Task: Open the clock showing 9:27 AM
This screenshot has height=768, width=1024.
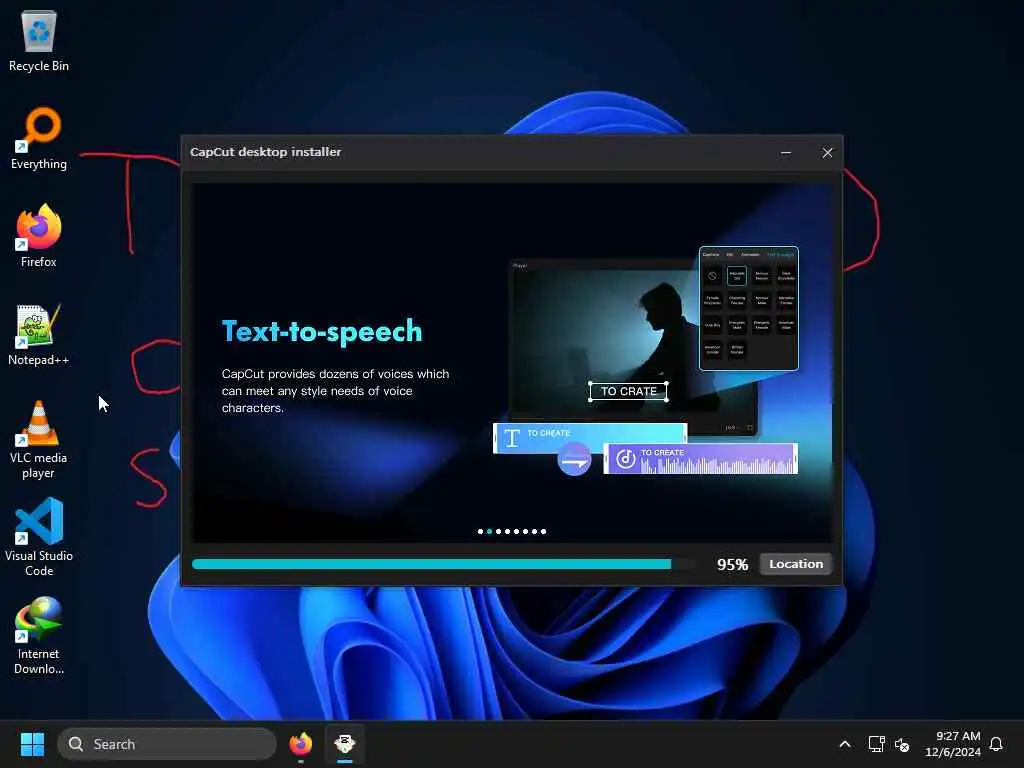Action: (x=952, y=744)
